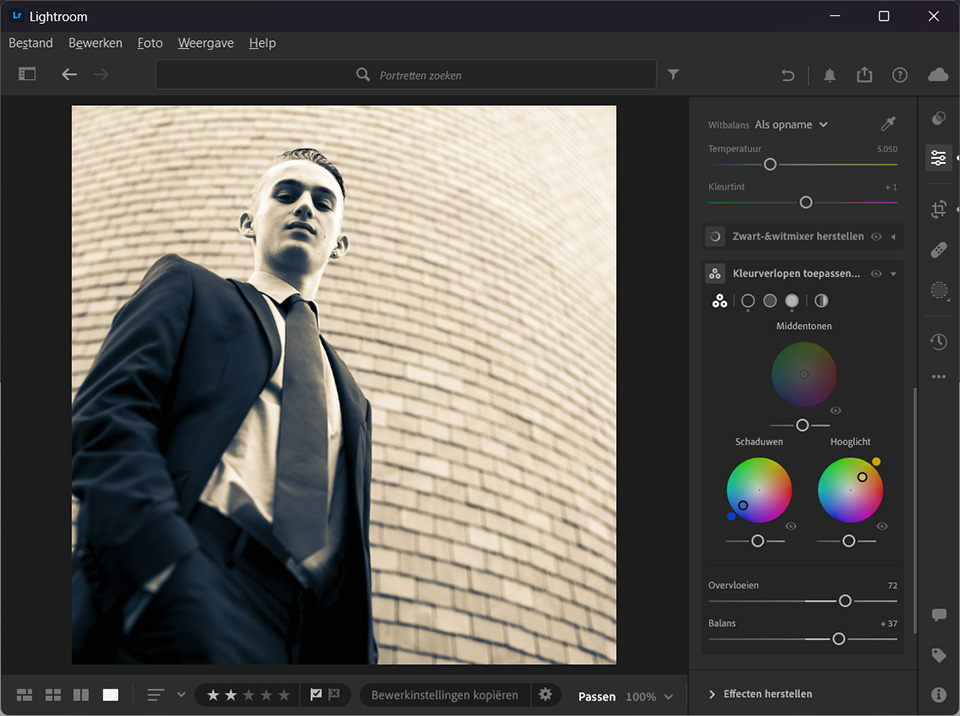Go back with the left arrow
The width and height of the screenshot is (960, 716).
pos(69,75)
